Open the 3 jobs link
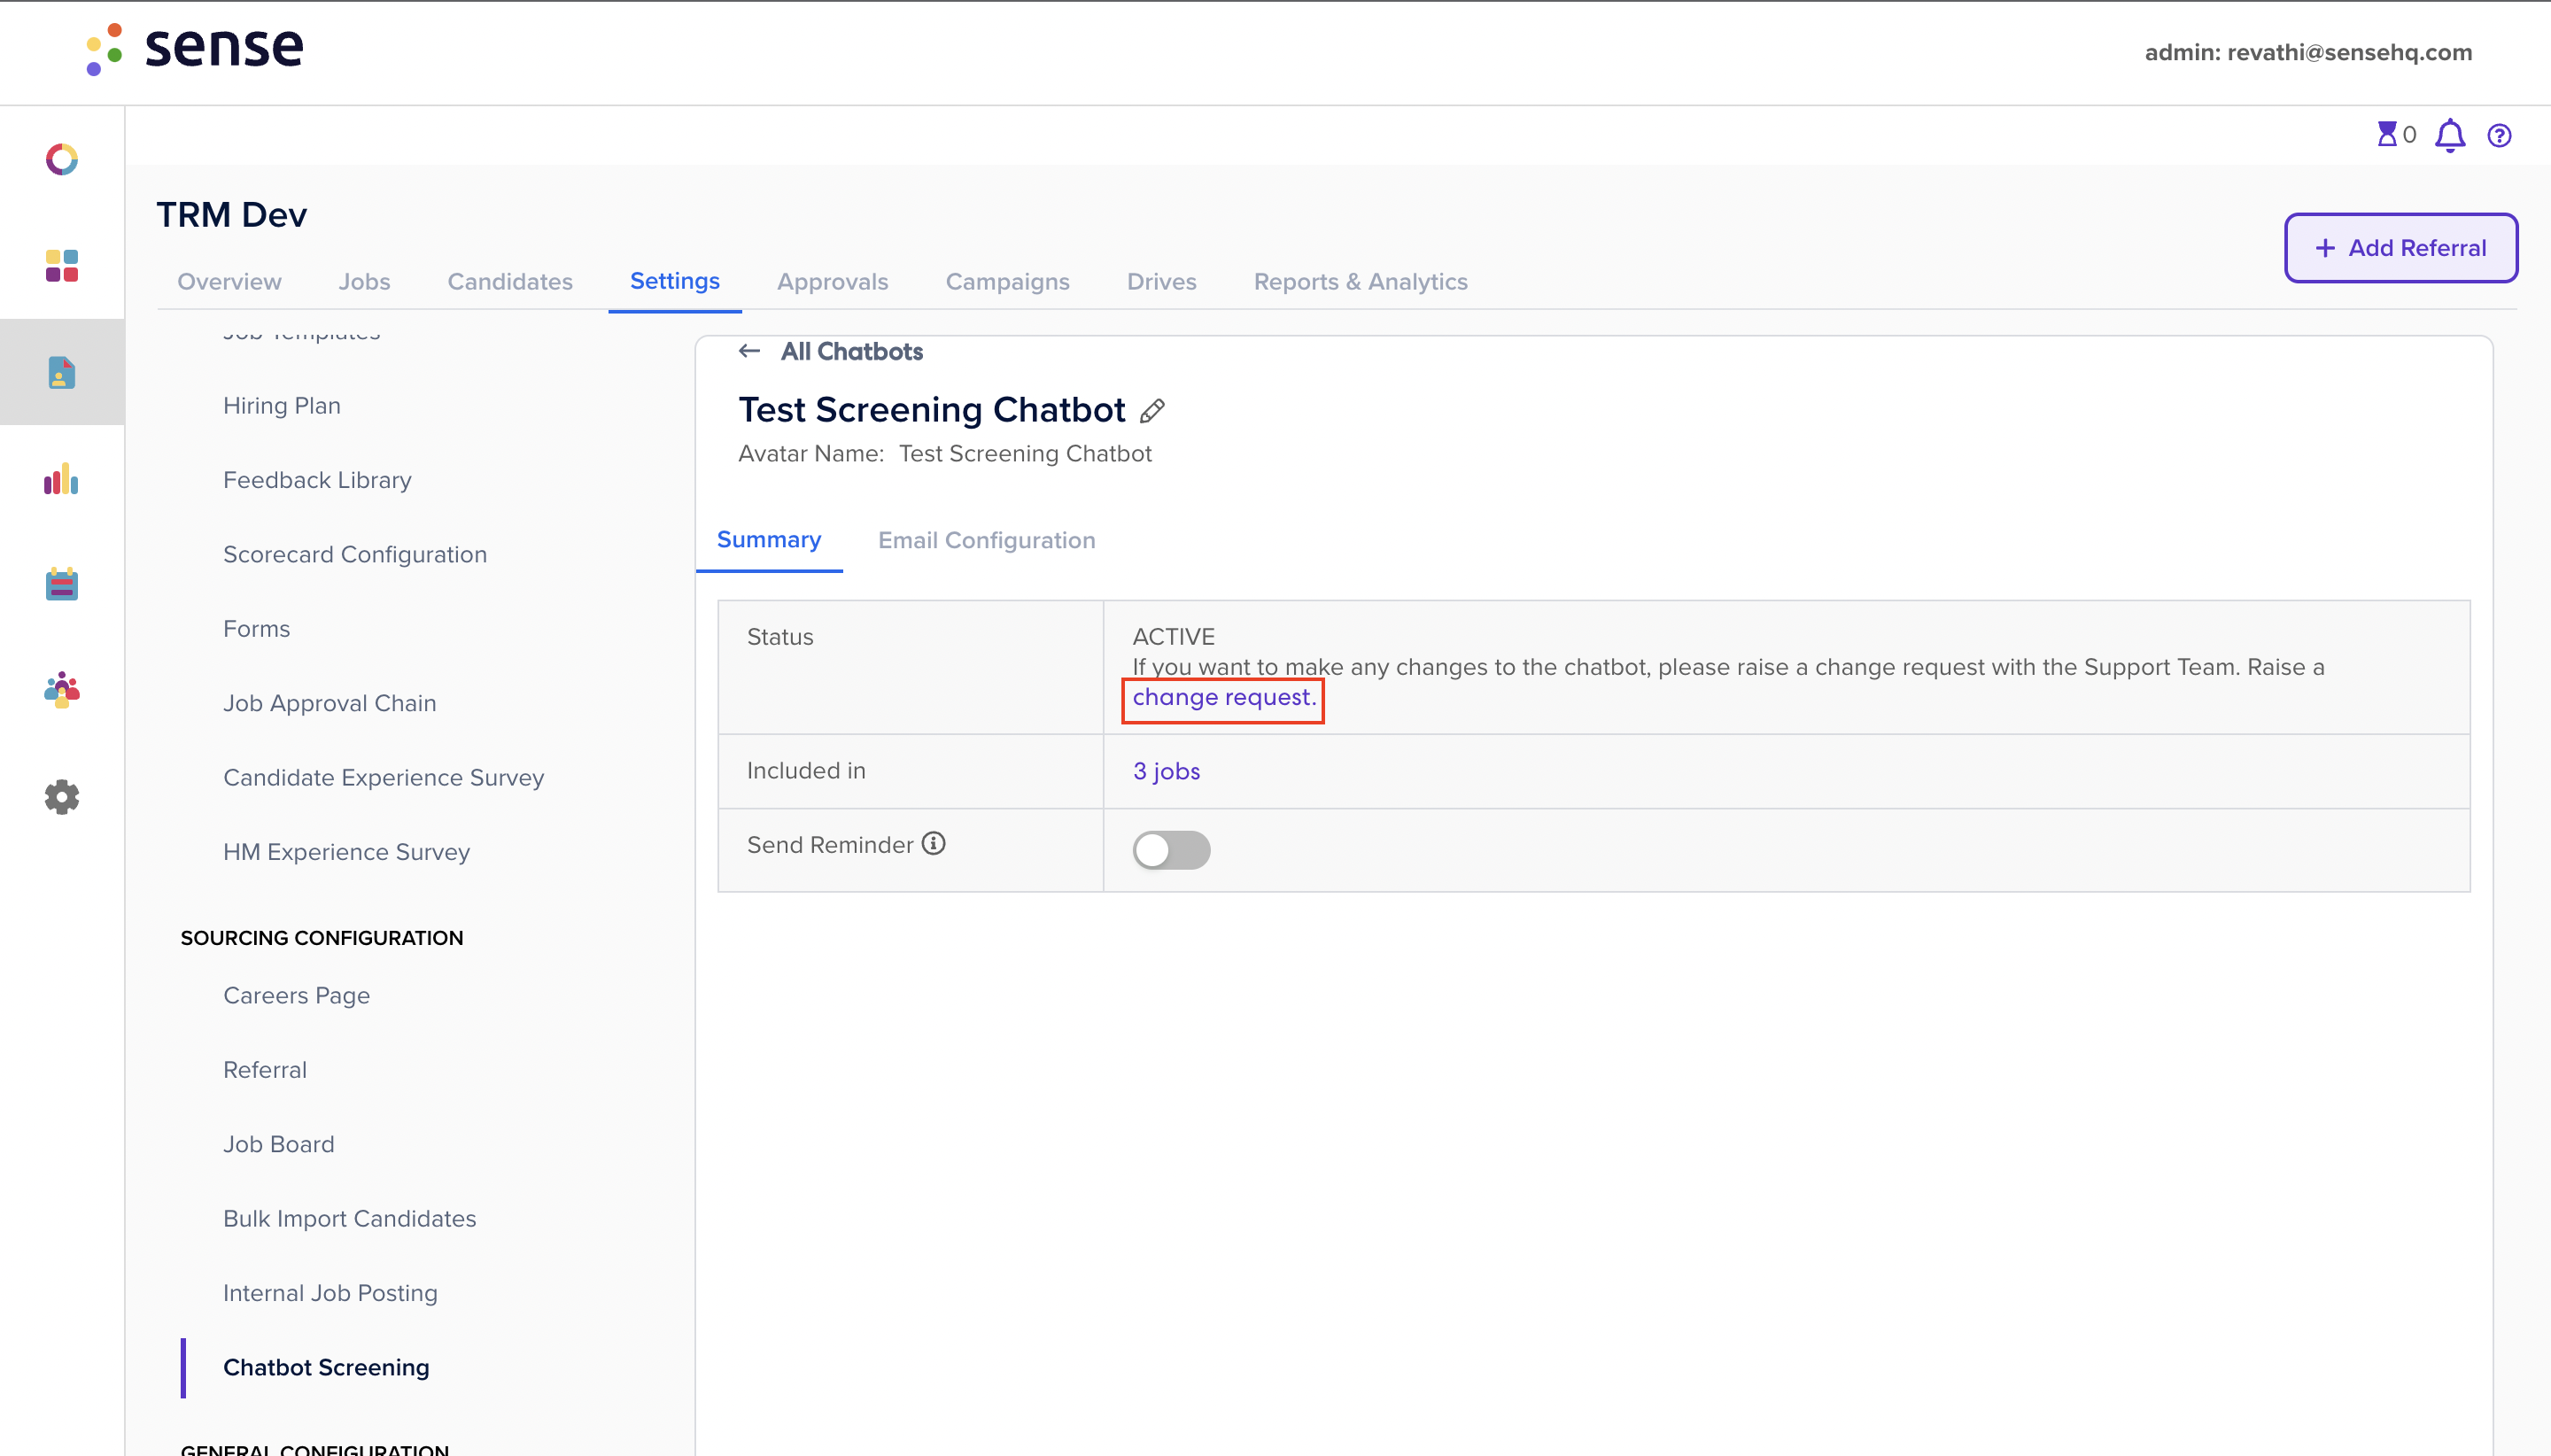Viewport: 2551px width, 1456px height. pyautogui.click(x=1167, y=771)
